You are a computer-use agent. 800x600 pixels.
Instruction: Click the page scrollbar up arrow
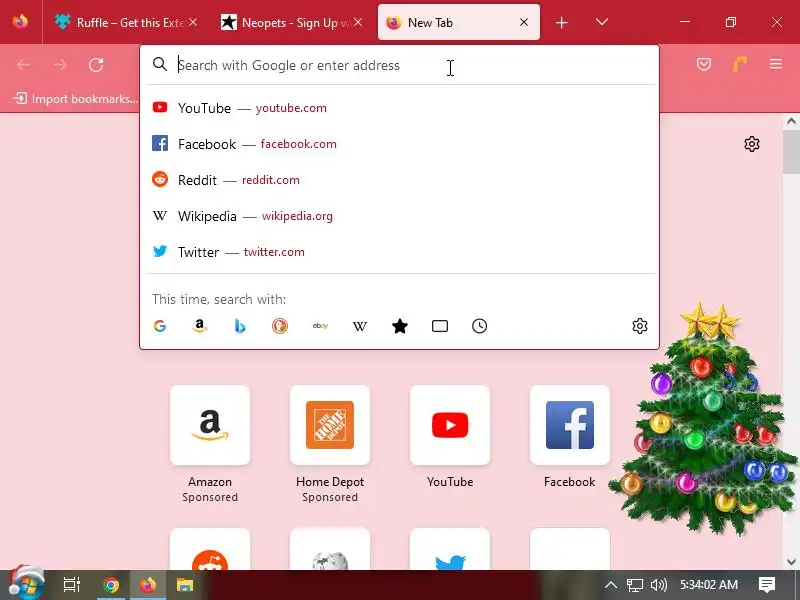pyautogui.click(x=791, y=121)
